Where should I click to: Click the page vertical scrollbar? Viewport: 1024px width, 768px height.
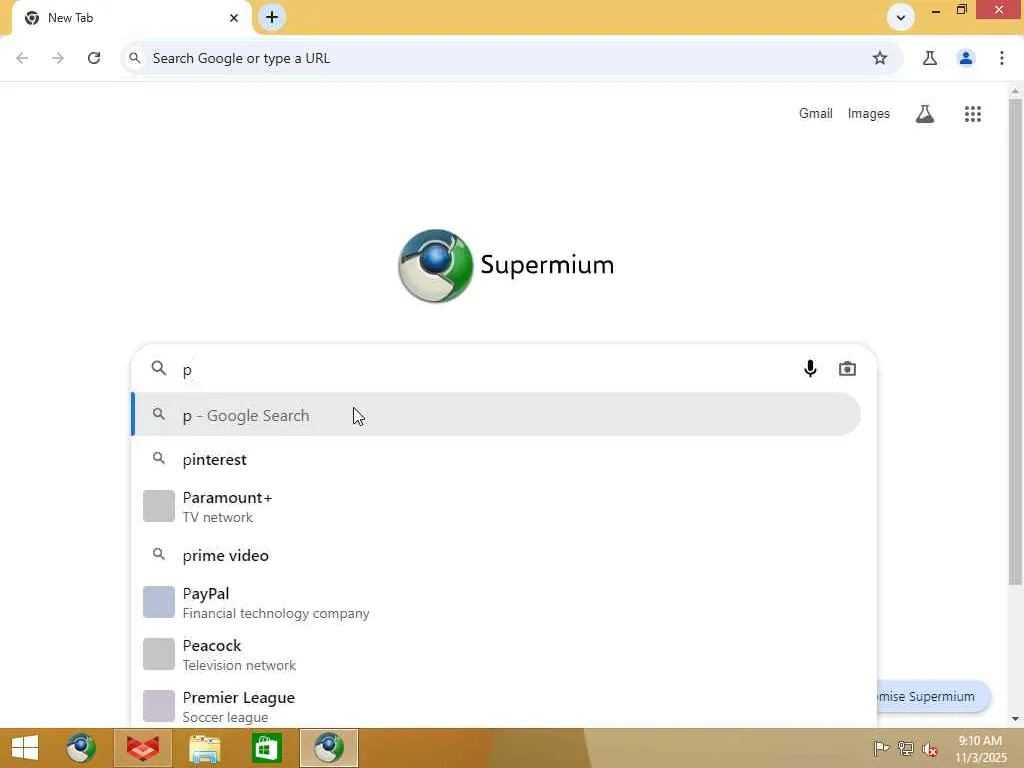[x=1015, y=343]
